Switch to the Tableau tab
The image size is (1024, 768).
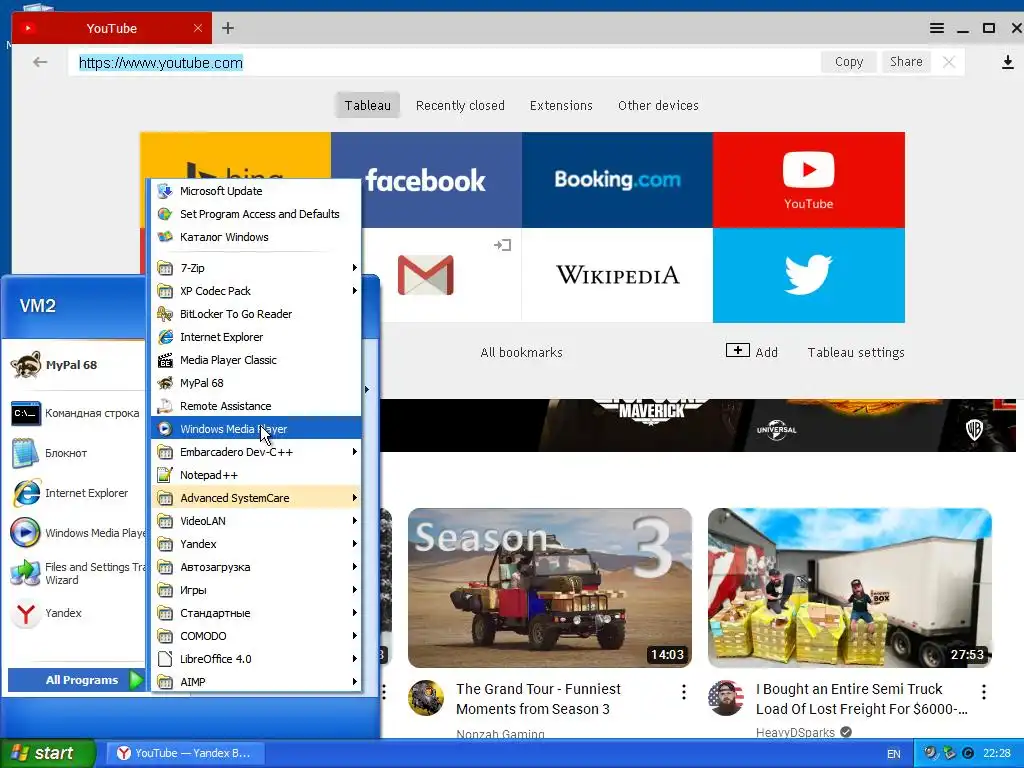tap(368, 105)
